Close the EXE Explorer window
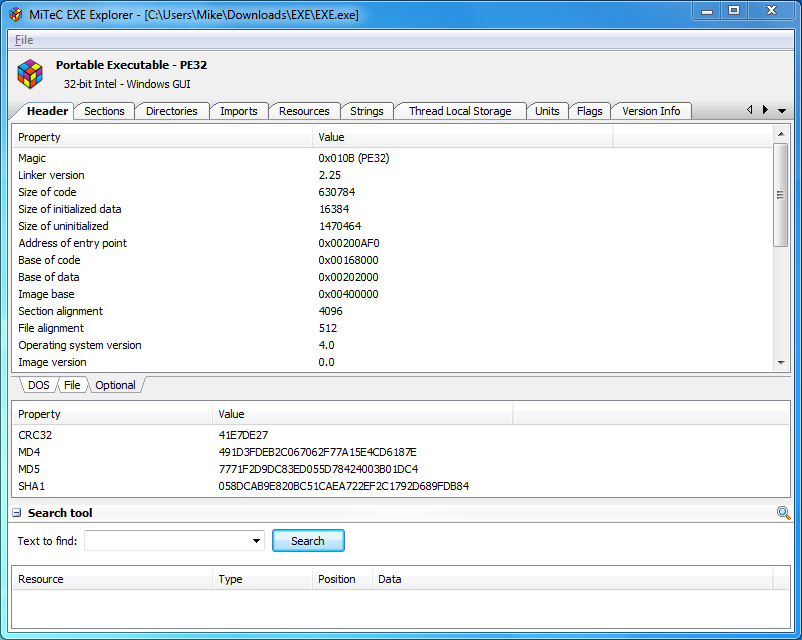802x640 pixels. point(772,11)
